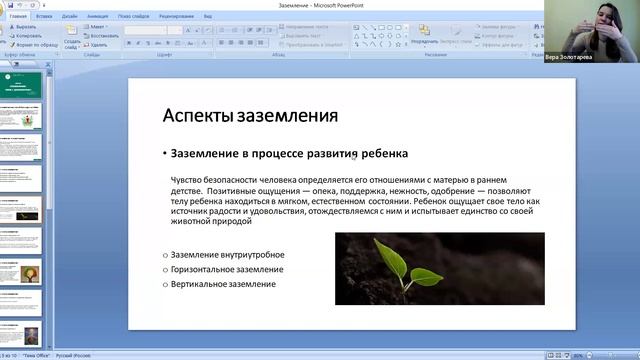Click the Восстановить reset slide command

pyautogui.click(x=101, y=36)
